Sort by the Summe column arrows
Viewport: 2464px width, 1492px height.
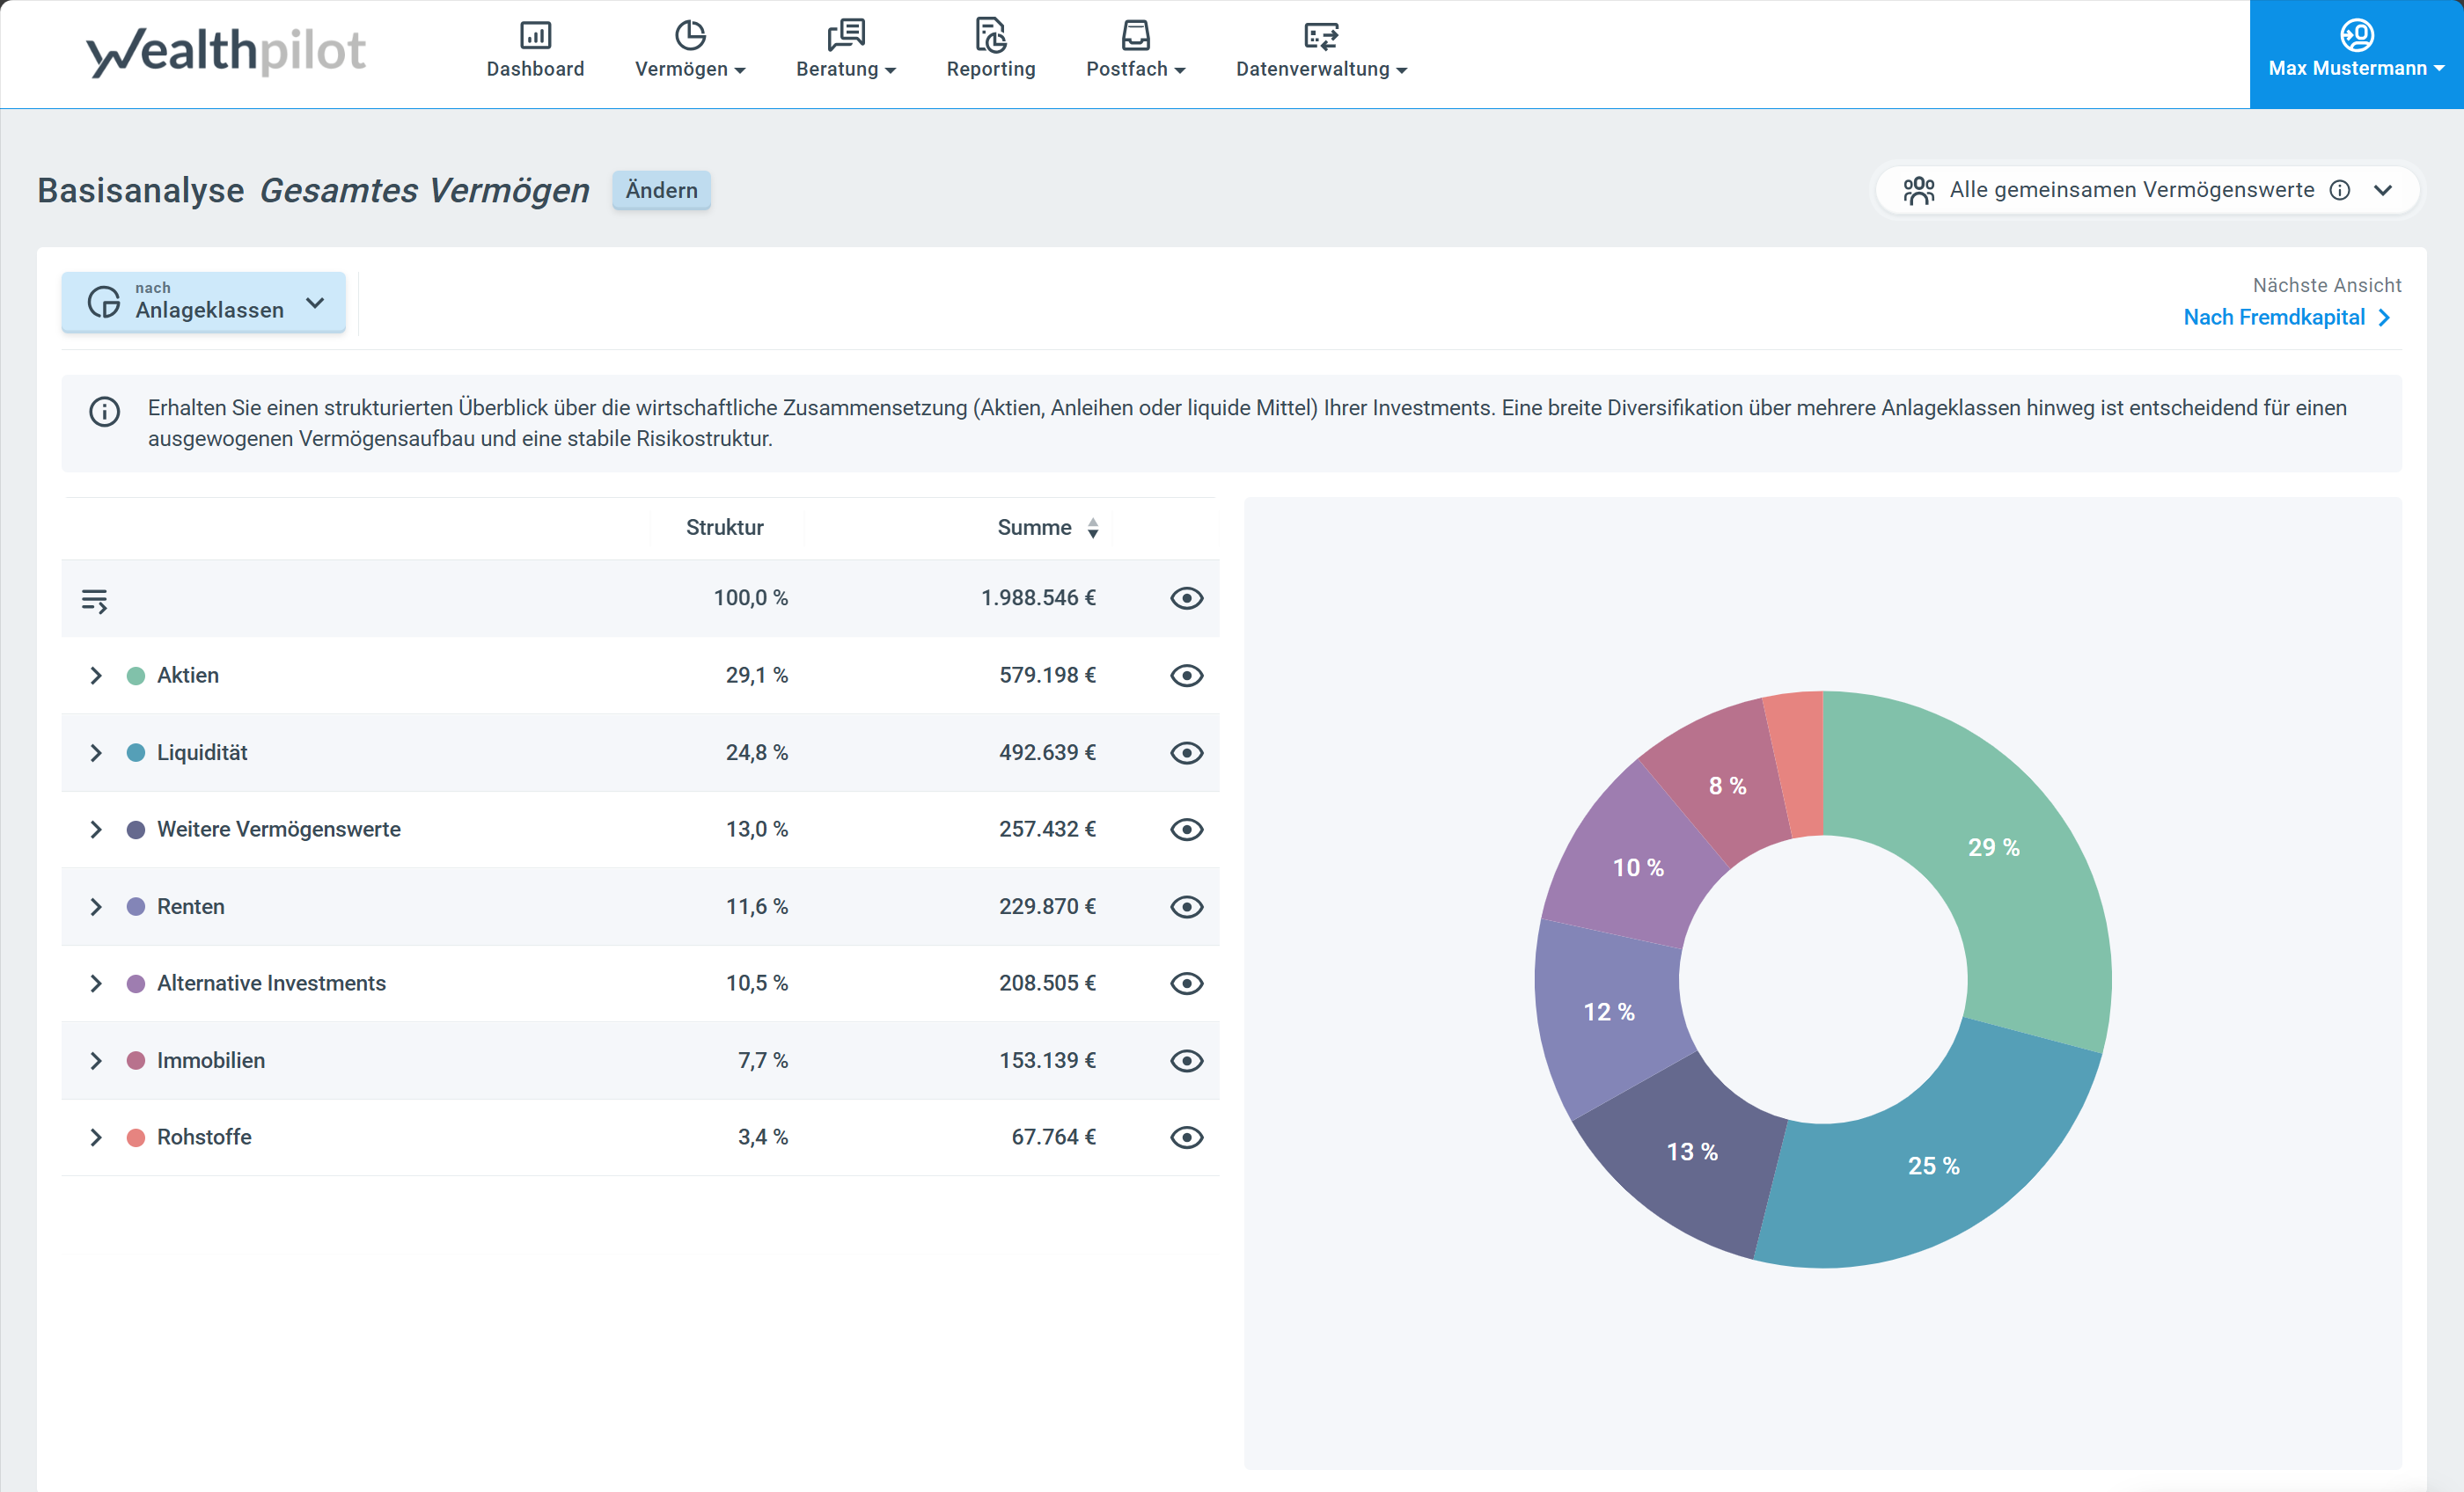pos(1093,528)
